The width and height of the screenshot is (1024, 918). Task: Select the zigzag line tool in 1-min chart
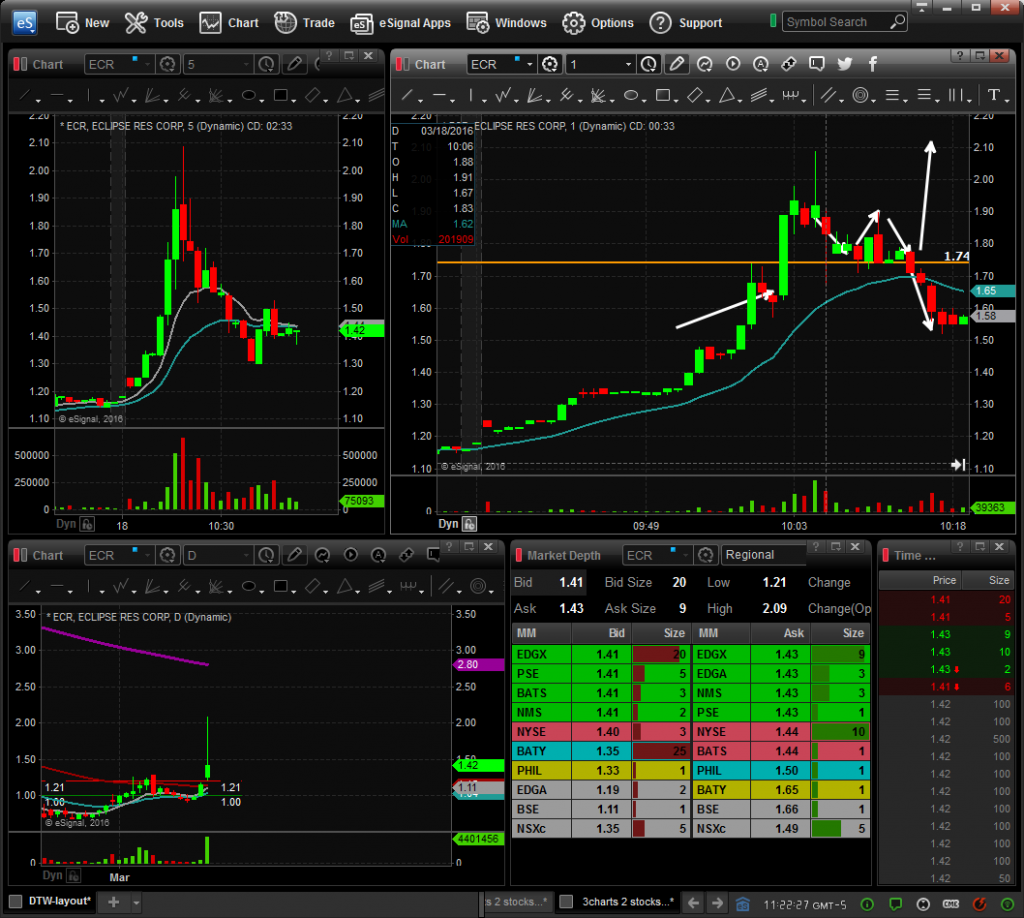point(502,96)
